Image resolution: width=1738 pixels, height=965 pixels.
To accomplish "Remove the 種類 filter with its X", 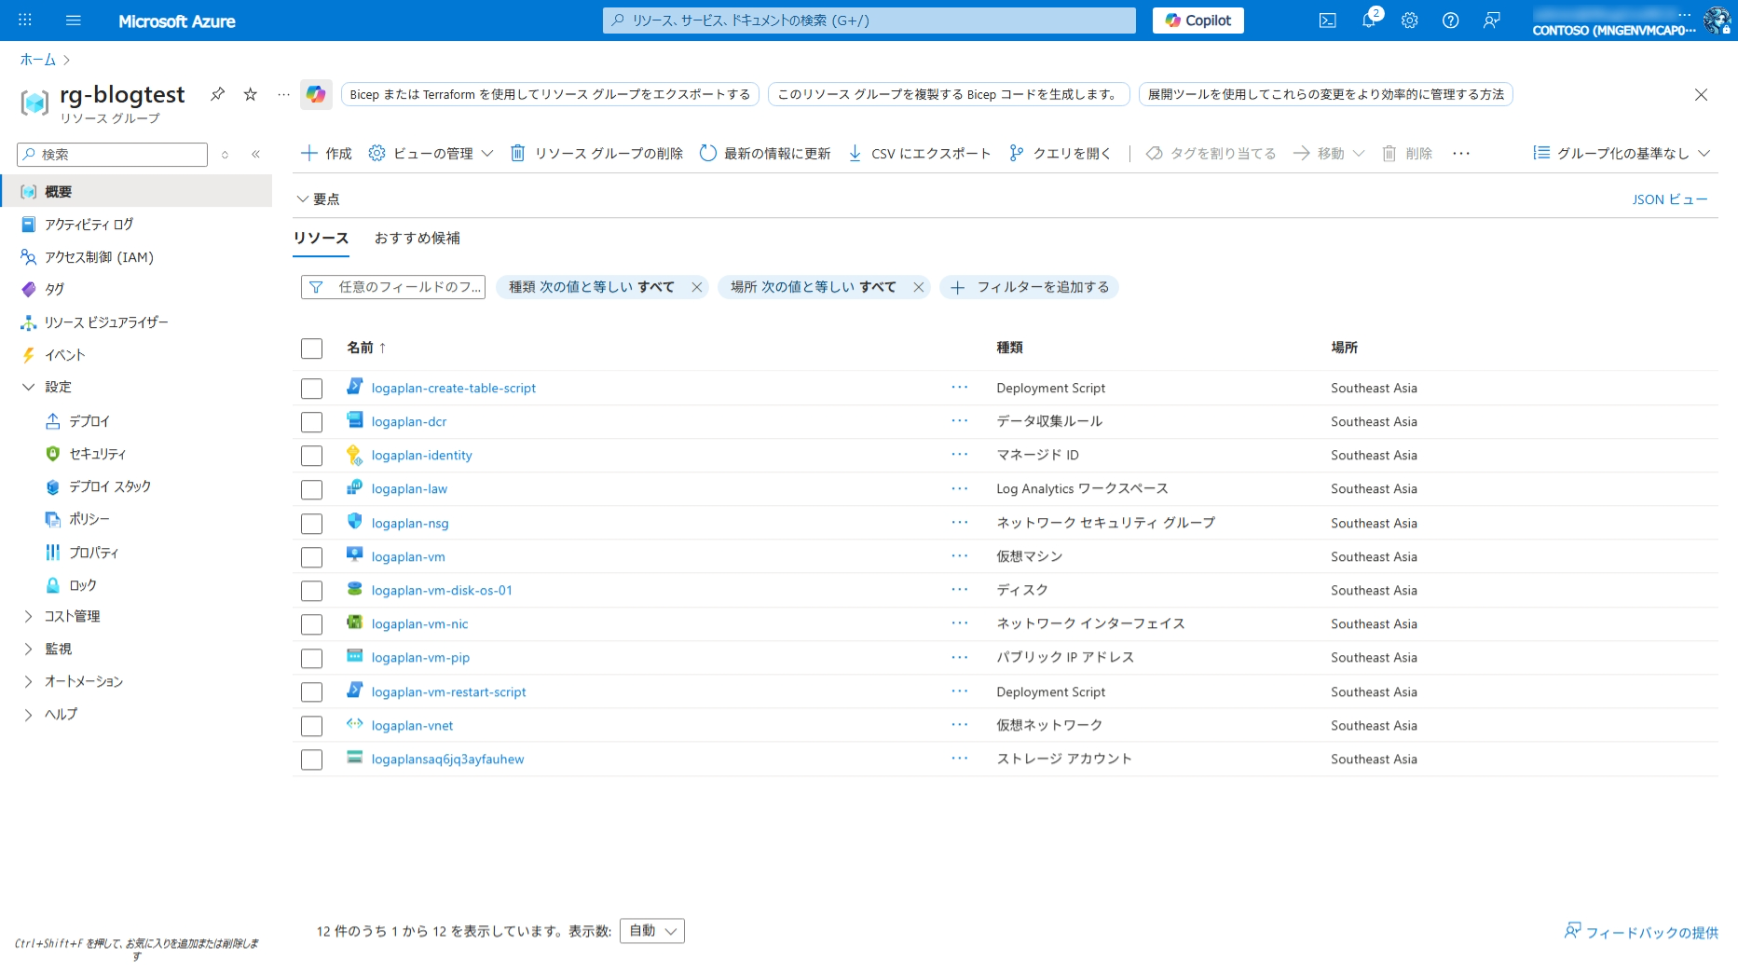I will pyautogui.click(x=697, y=287).
